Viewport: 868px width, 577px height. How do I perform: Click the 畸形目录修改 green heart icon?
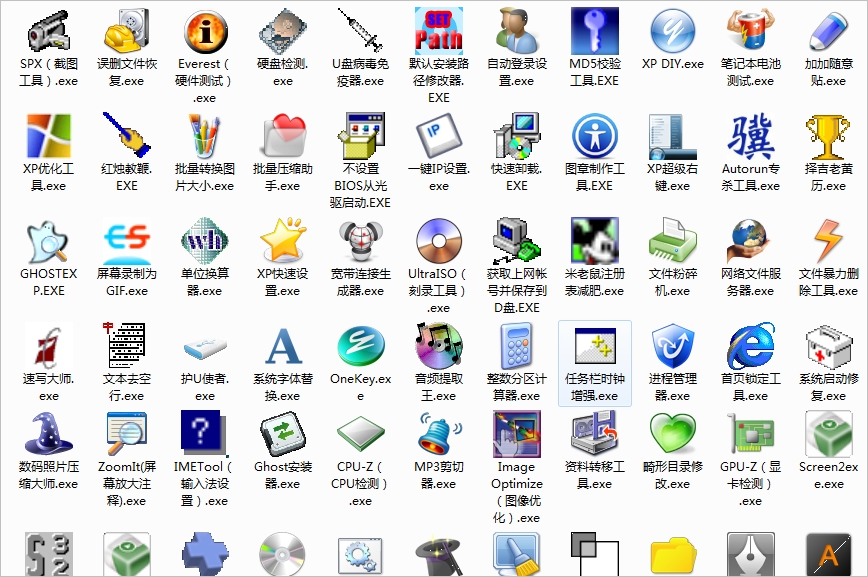[673, 433]
